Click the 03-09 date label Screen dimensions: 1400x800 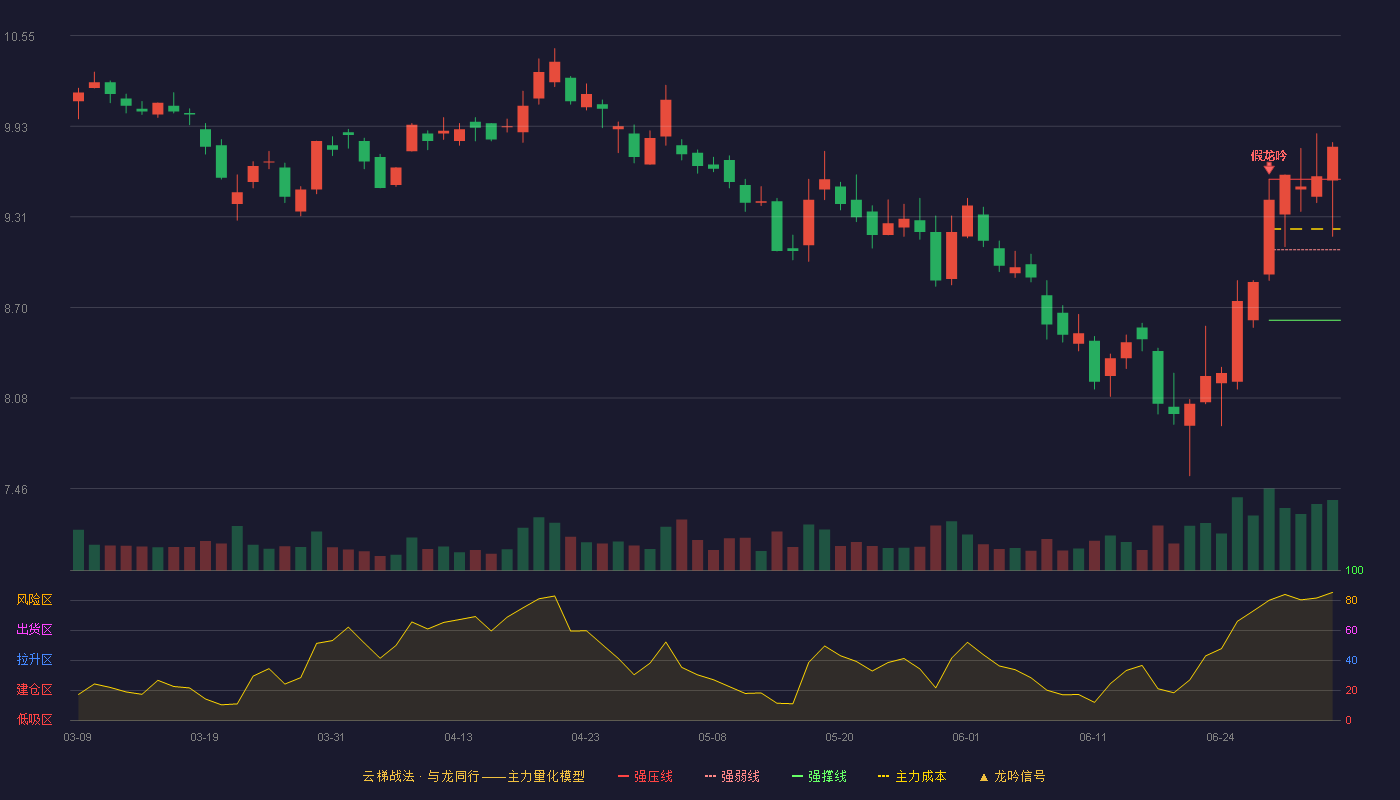pyautogui.click(x=78, y=737)
